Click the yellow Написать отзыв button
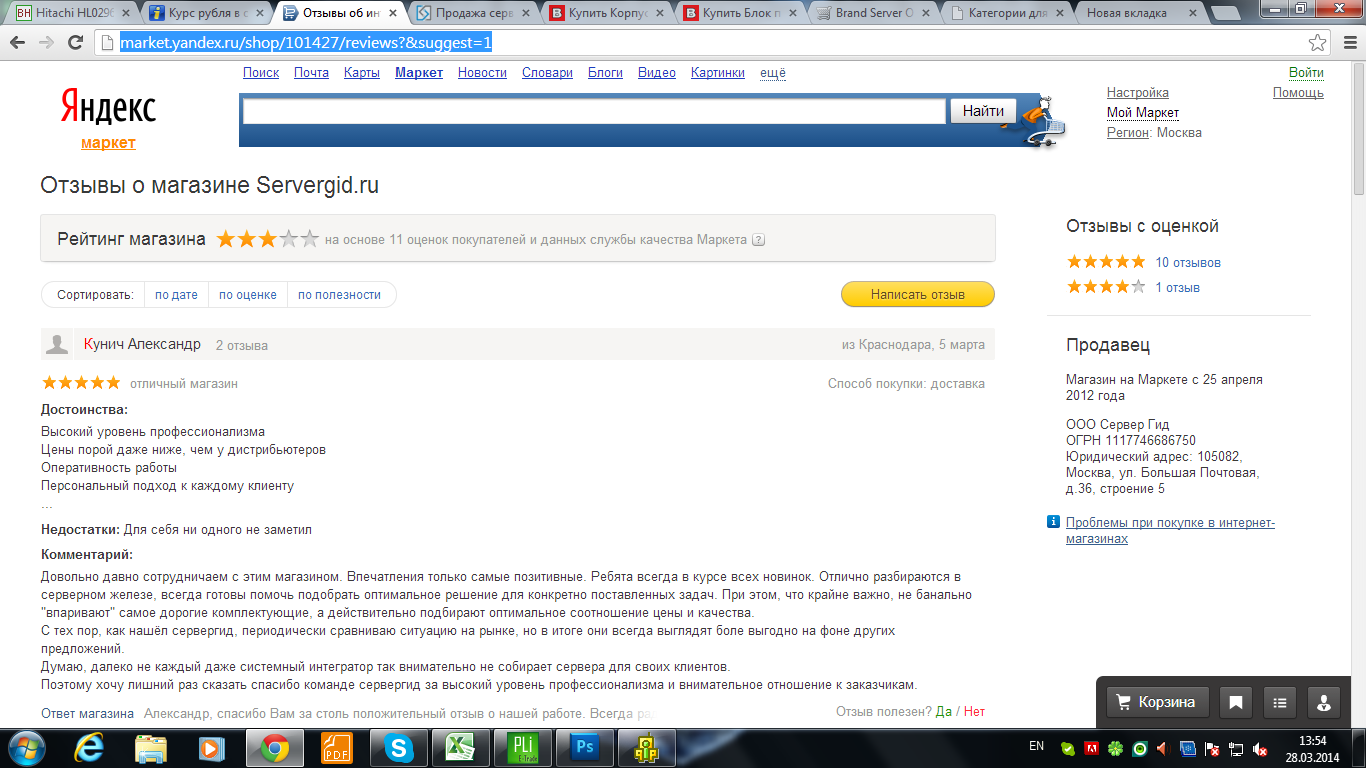The image size is (1366, 768). (918, 294)
